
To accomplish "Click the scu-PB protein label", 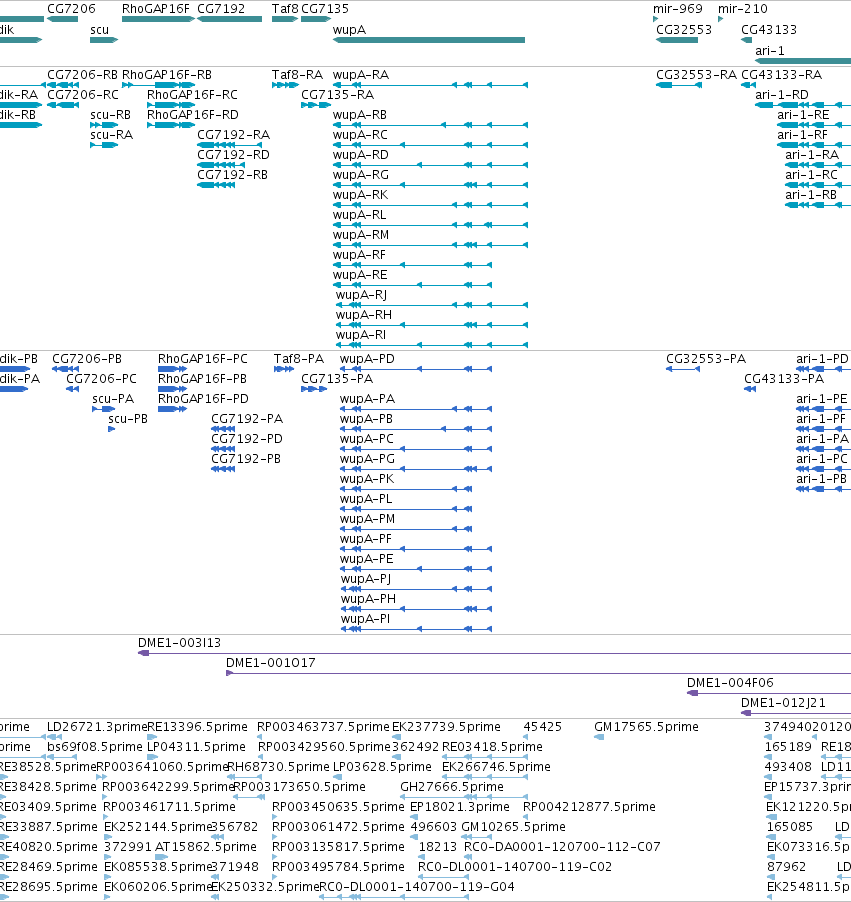I will click(128, 419).
